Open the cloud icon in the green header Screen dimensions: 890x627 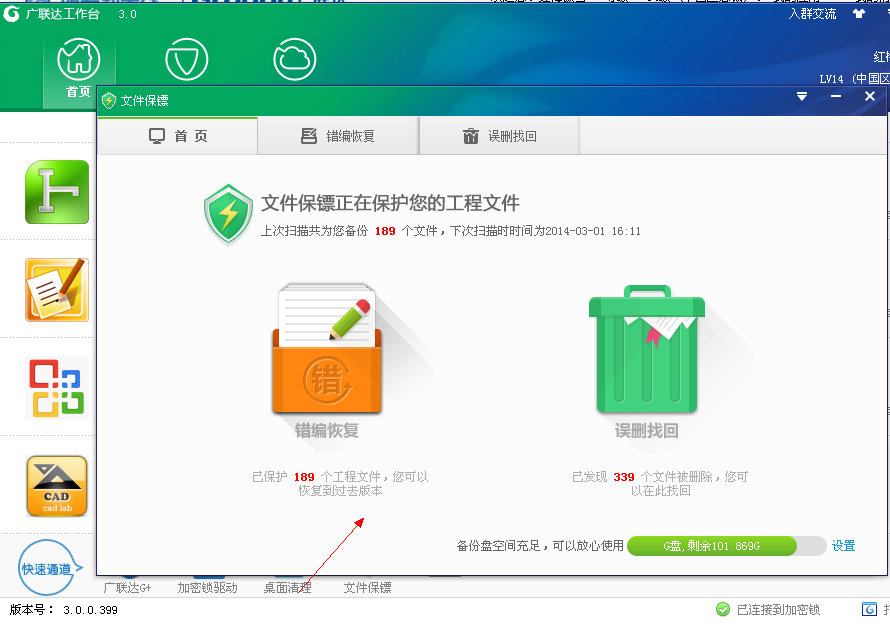295,60
